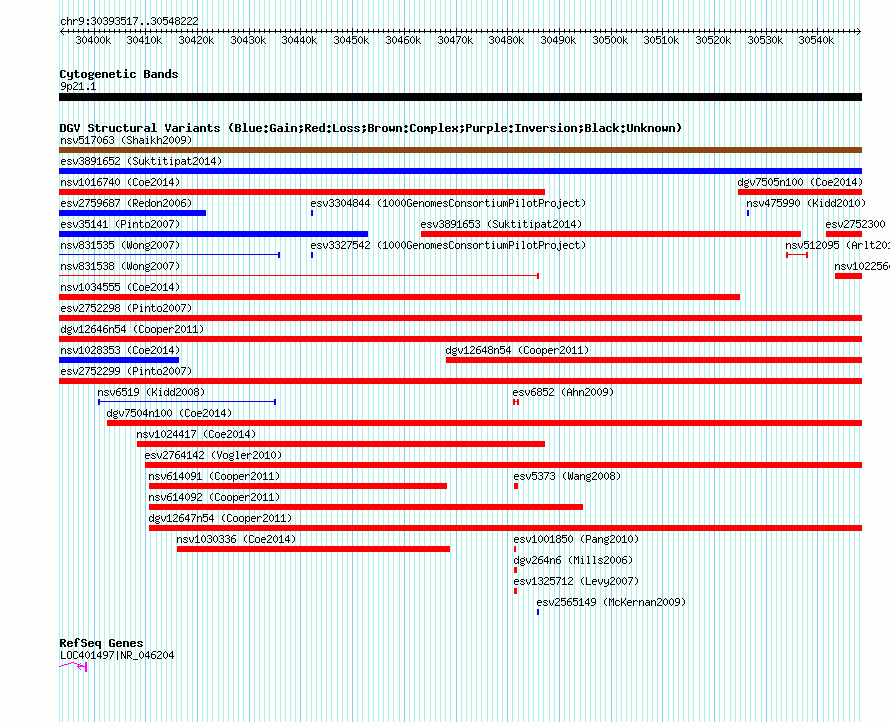Open dgv7504n100 (Coe2014) label
The width and height of the screenshot is (890, 722).
pyautogui.click(x=169, y=413)
